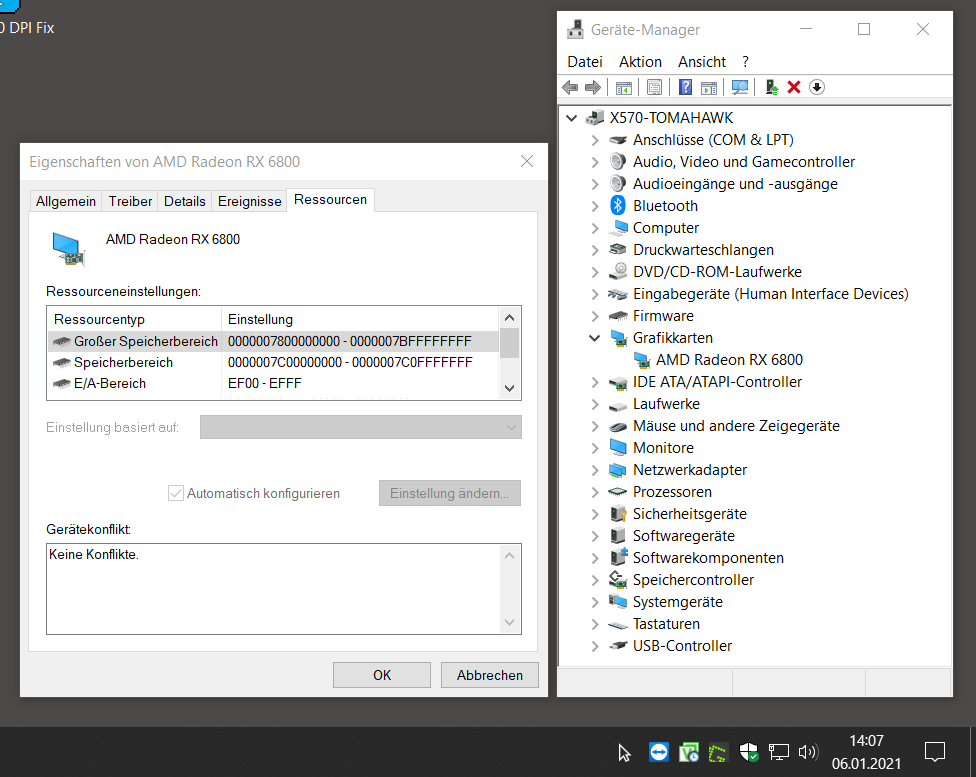Click the Sicherheitsgeräte category icon
Viewport: 976px width, 777px height.
pyautogui.click(x=618, y=514)
